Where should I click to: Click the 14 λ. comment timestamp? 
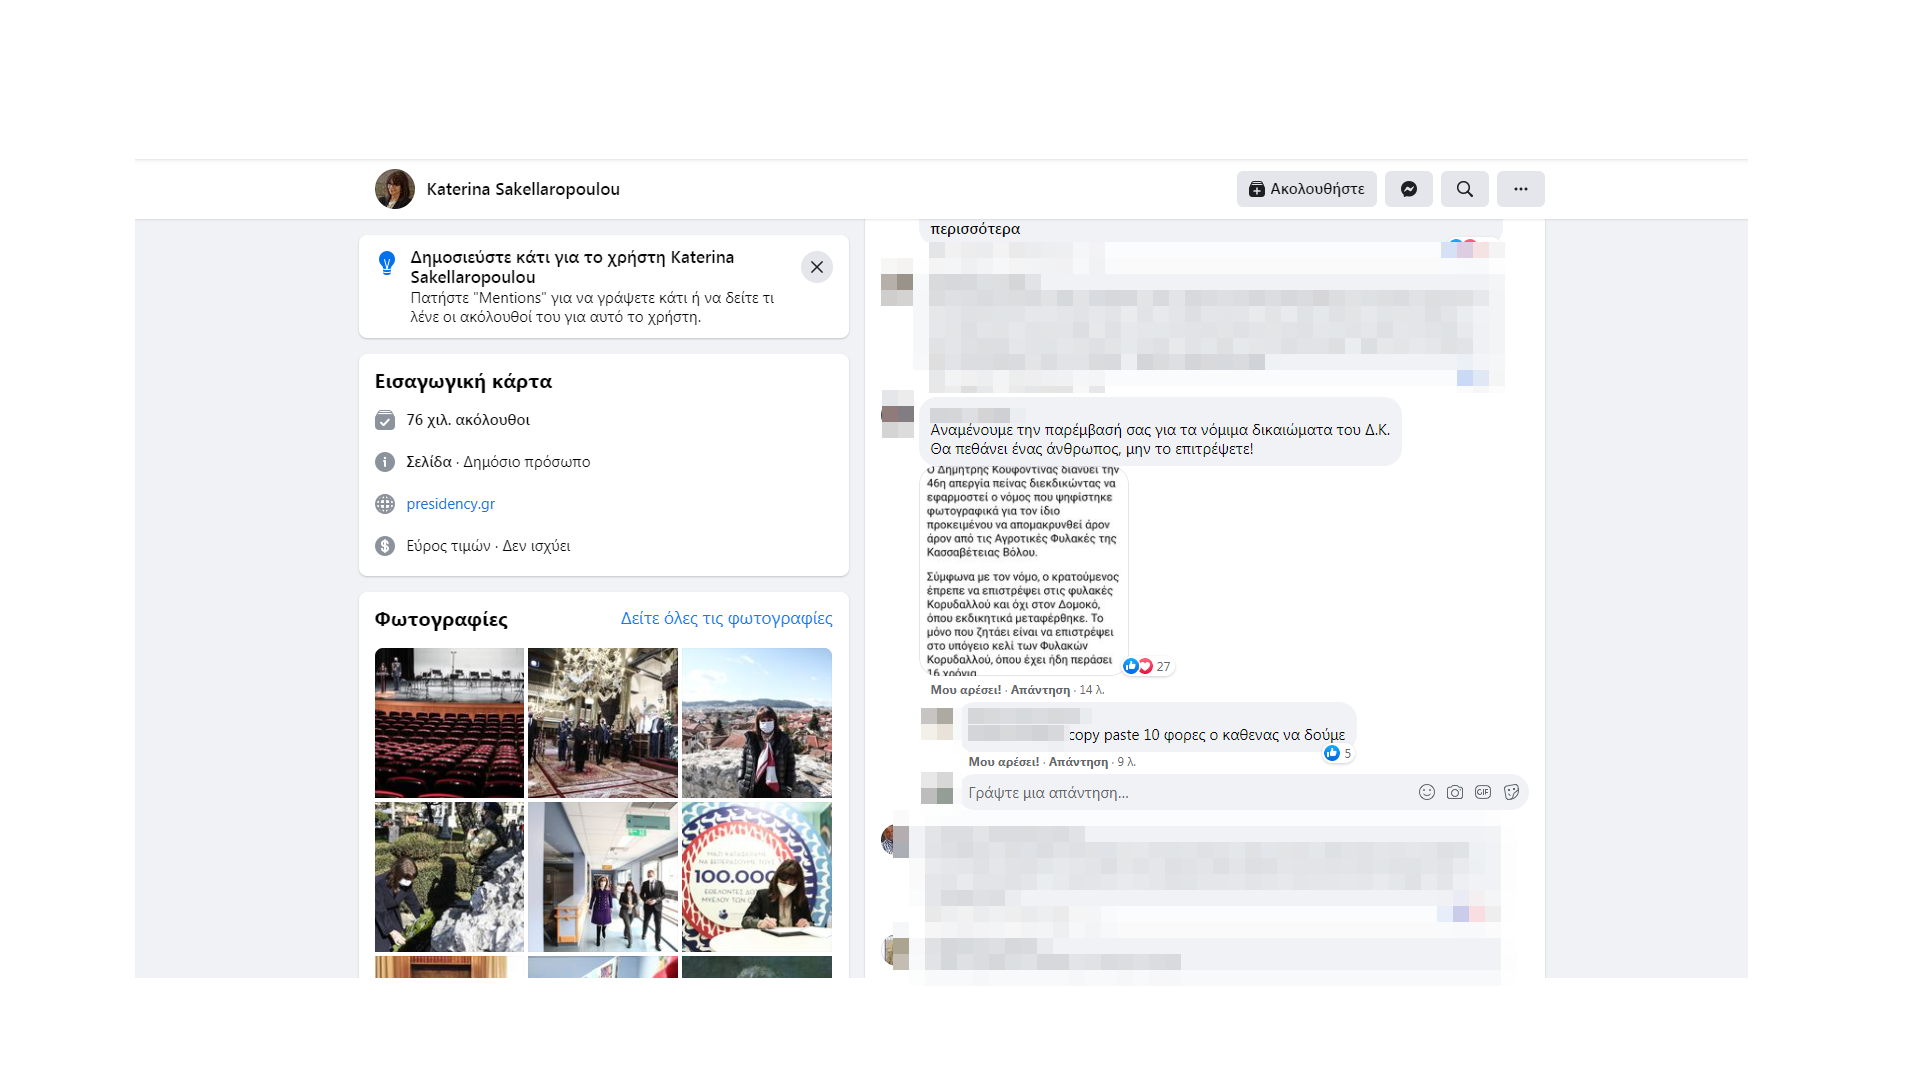click(1092, 690)
